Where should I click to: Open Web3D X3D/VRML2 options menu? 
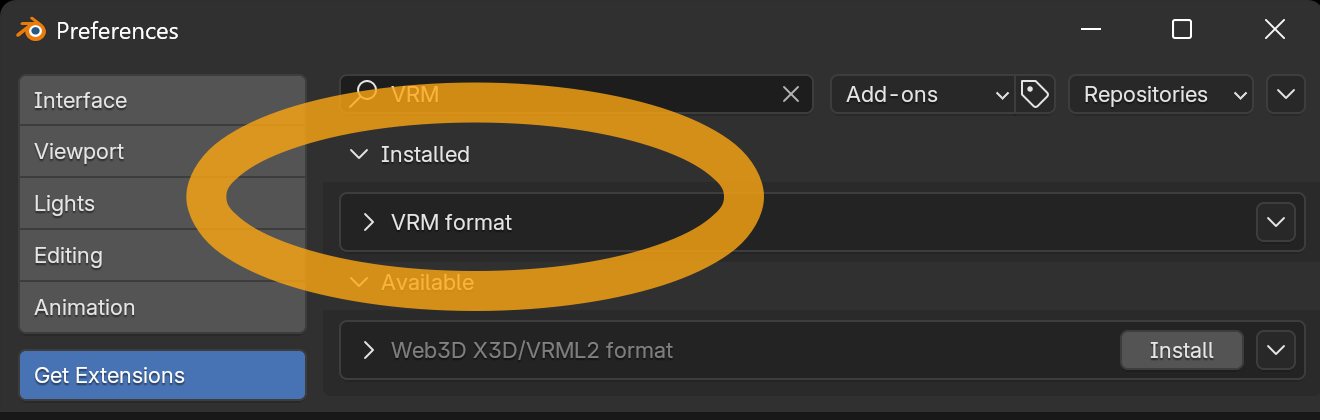[1275, 350]
